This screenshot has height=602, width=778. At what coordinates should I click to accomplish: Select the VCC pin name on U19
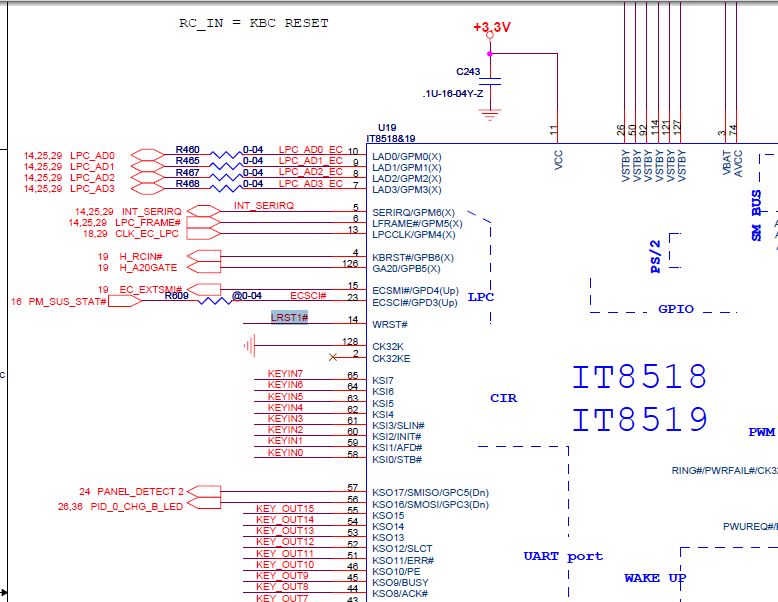click(x=558, y=160)
